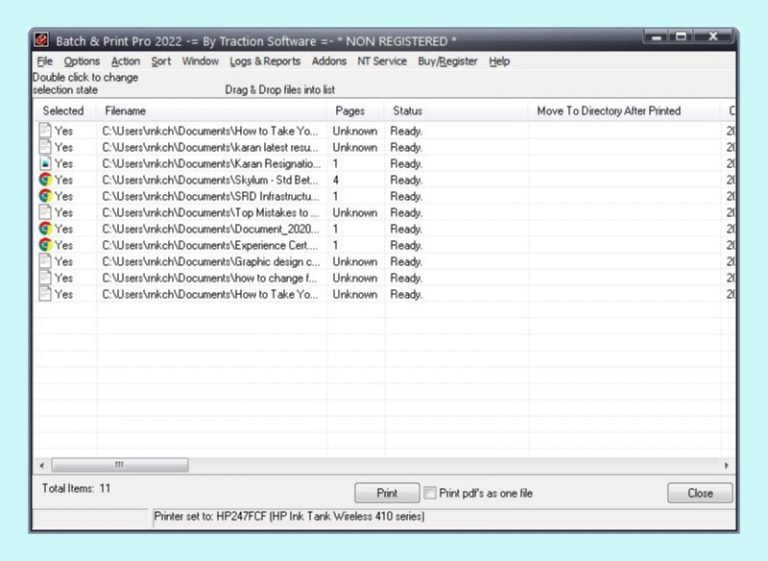Click the Selected column header
Image resolution: width=768 pixels, height=561 pixels.
pyautogui.click(x=64, y=111)
